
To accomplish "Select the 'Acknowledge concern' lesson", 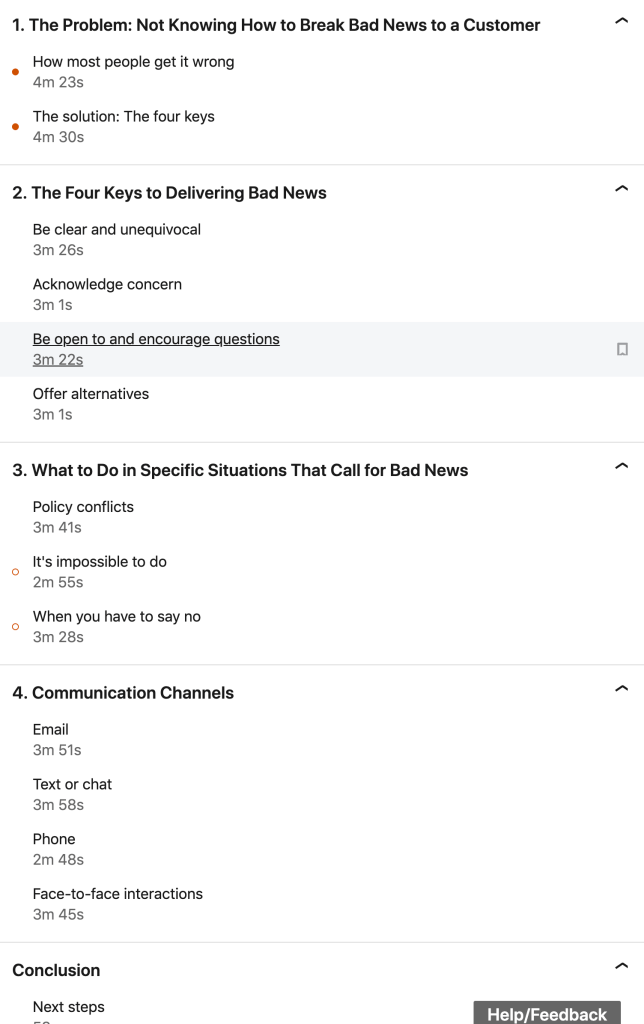I will (x=107, y=284).
